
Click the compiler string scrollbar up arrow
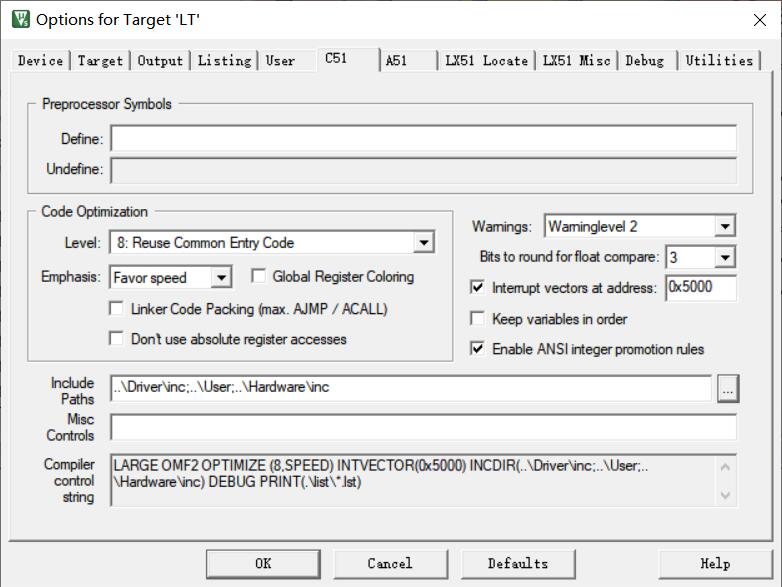click(726, 467)
